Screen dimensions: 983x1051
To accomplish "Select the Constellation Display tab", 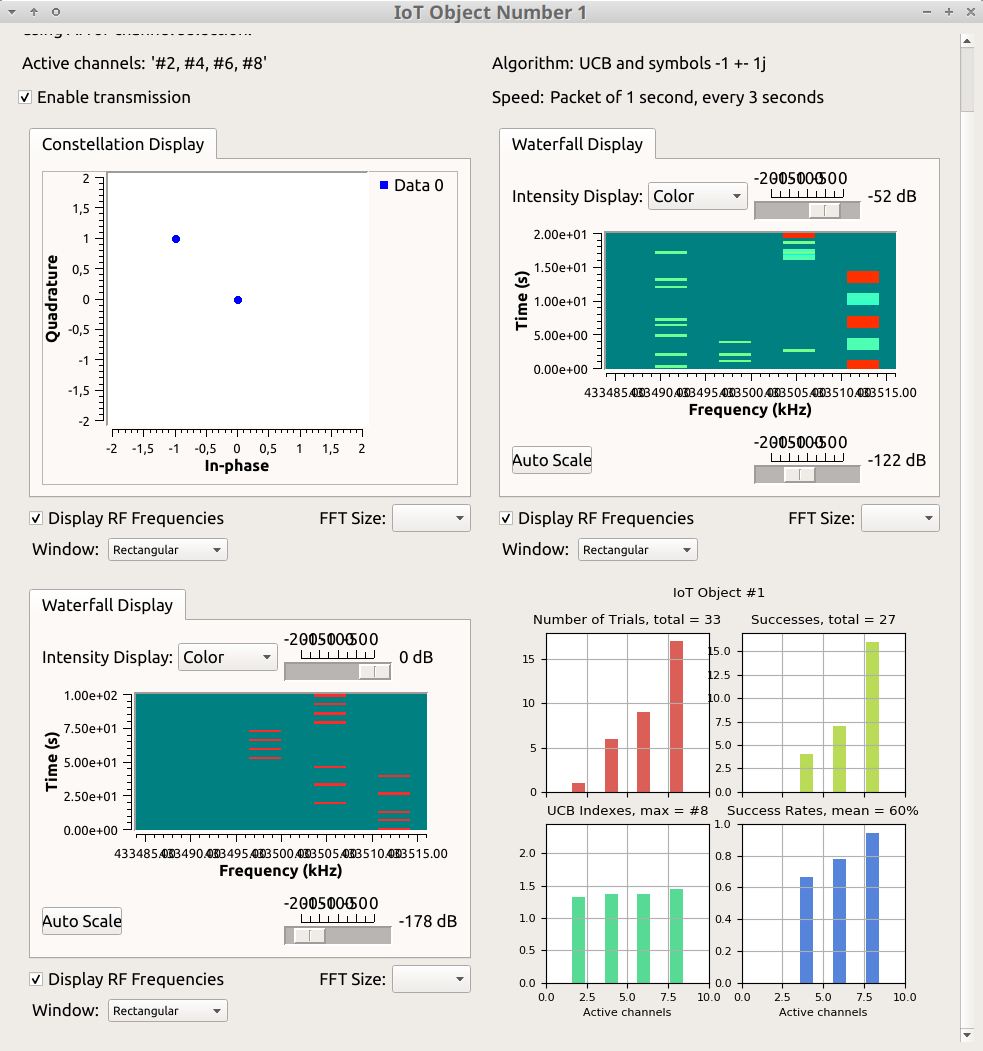I will tap(123, 144).
